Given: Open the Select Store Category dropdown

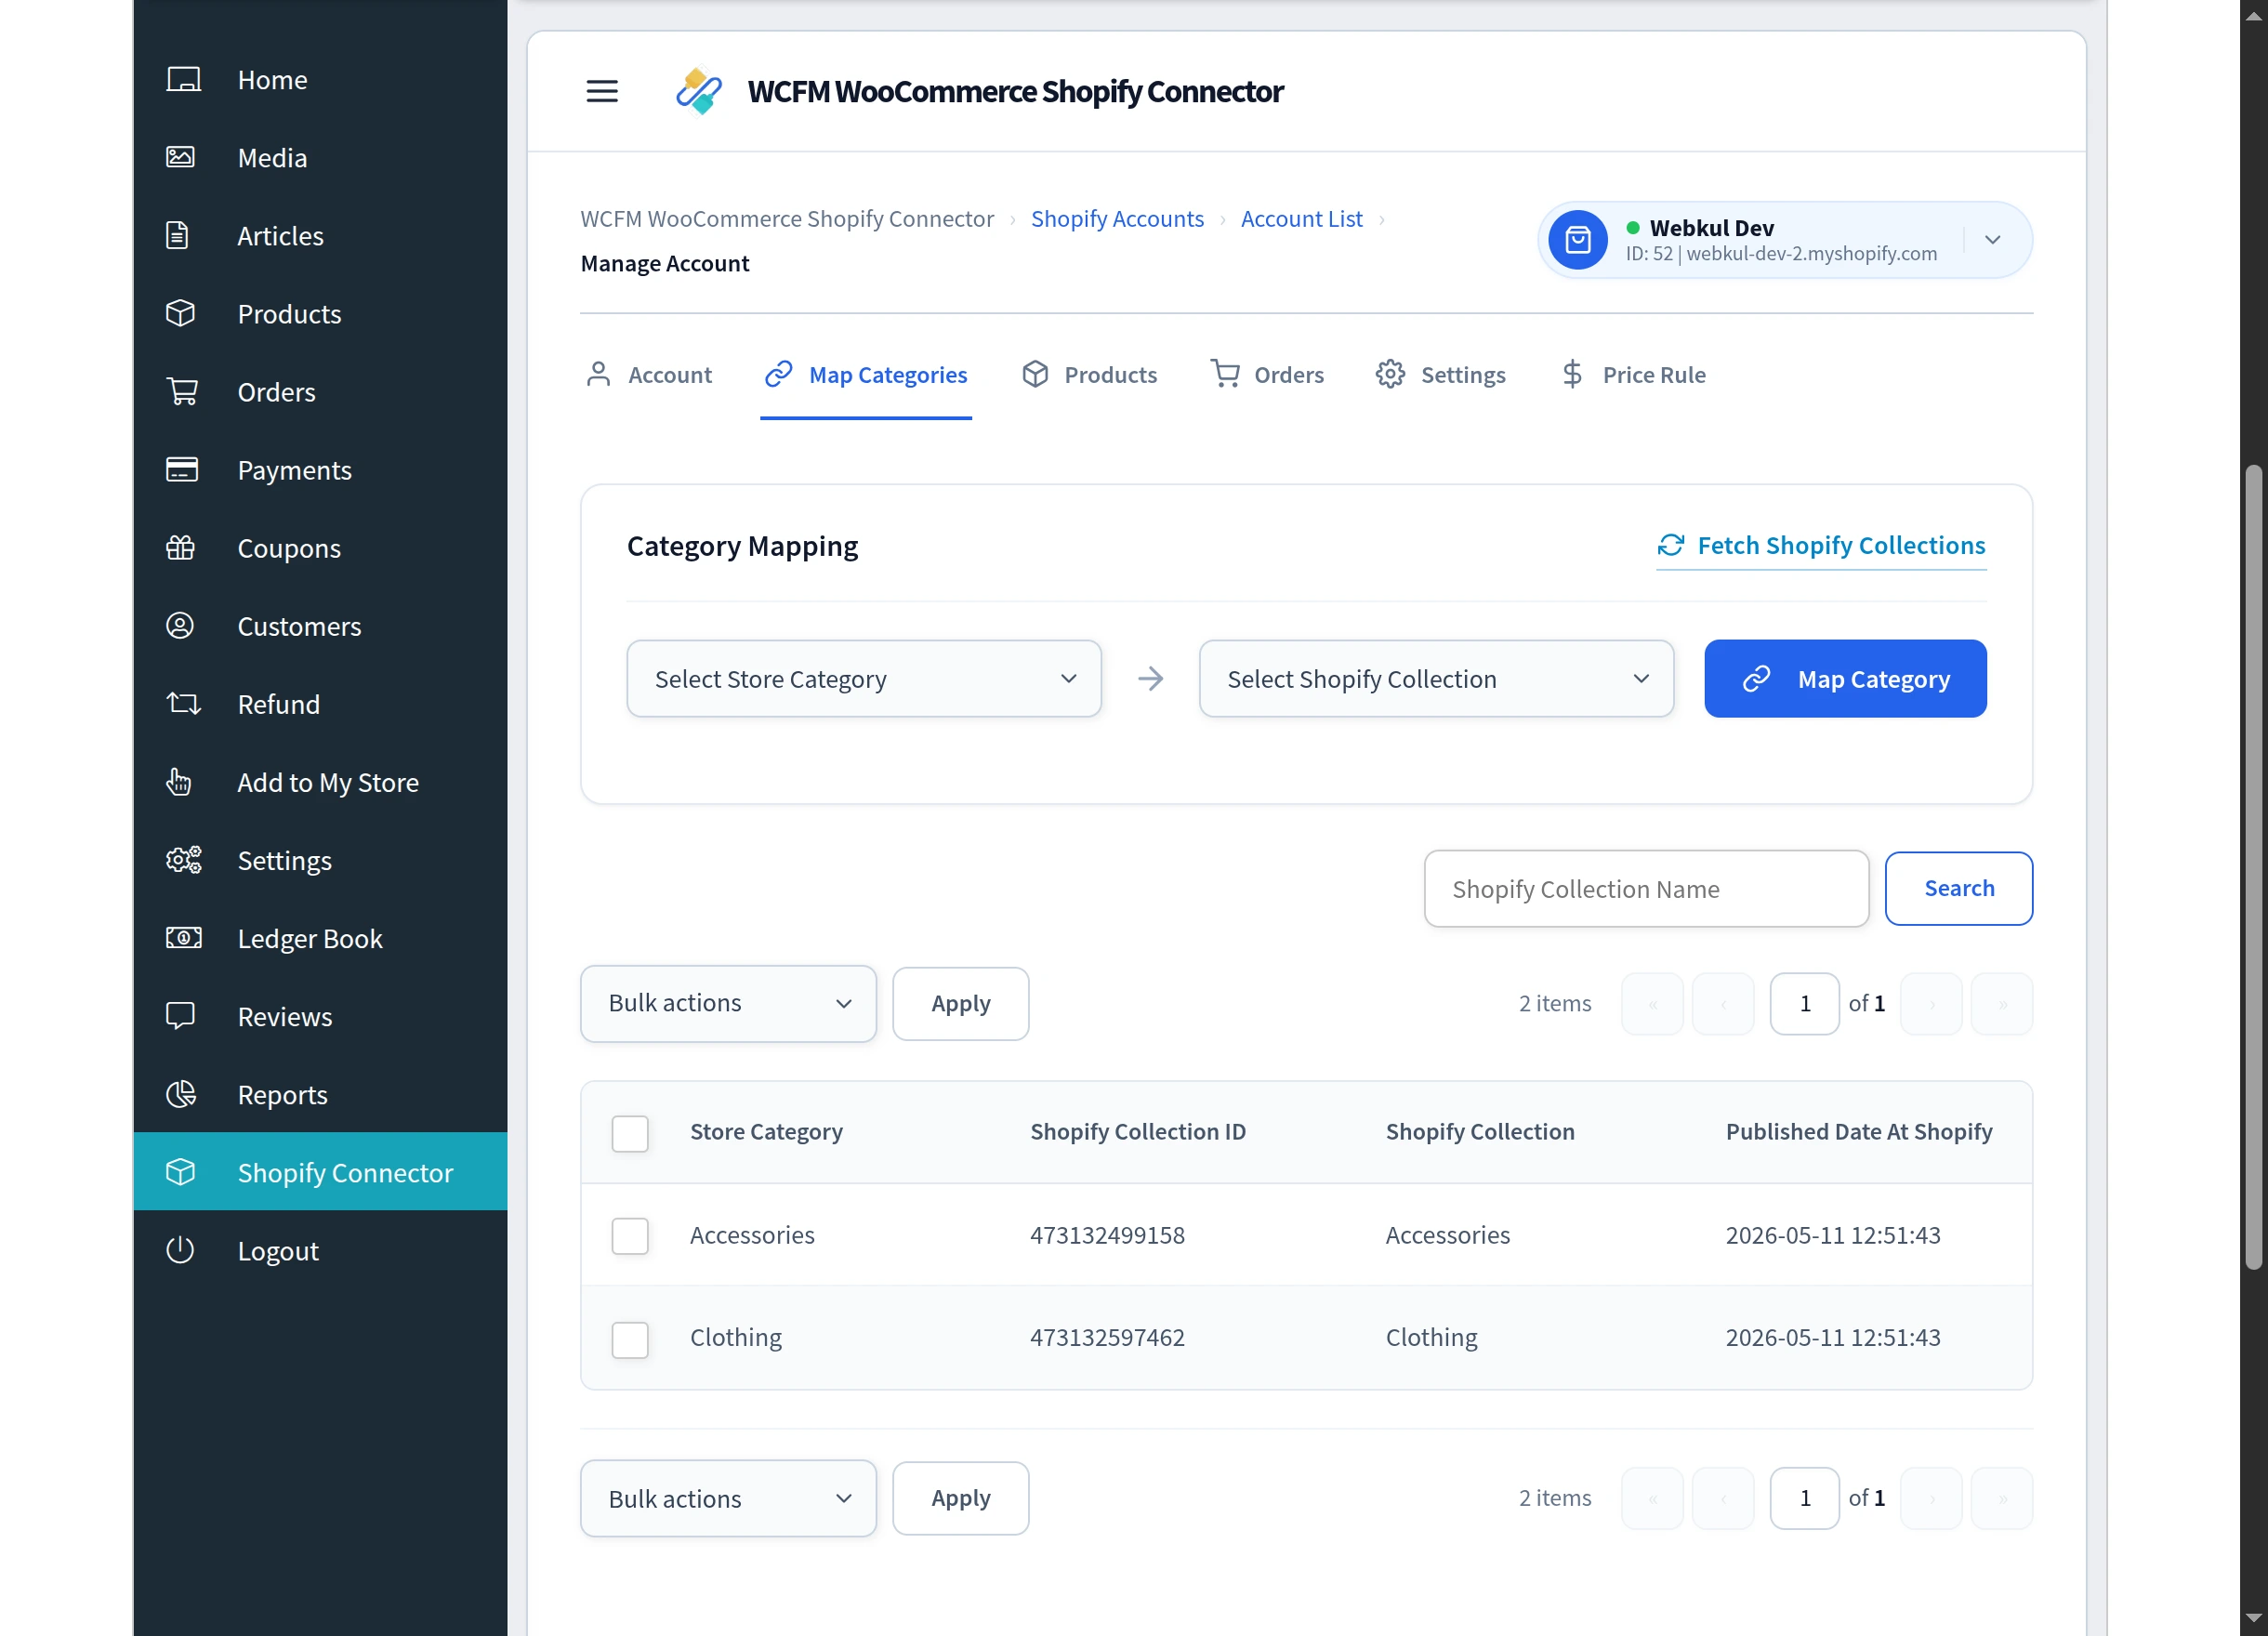Looking at the screenshot, I should coord(864,679).
